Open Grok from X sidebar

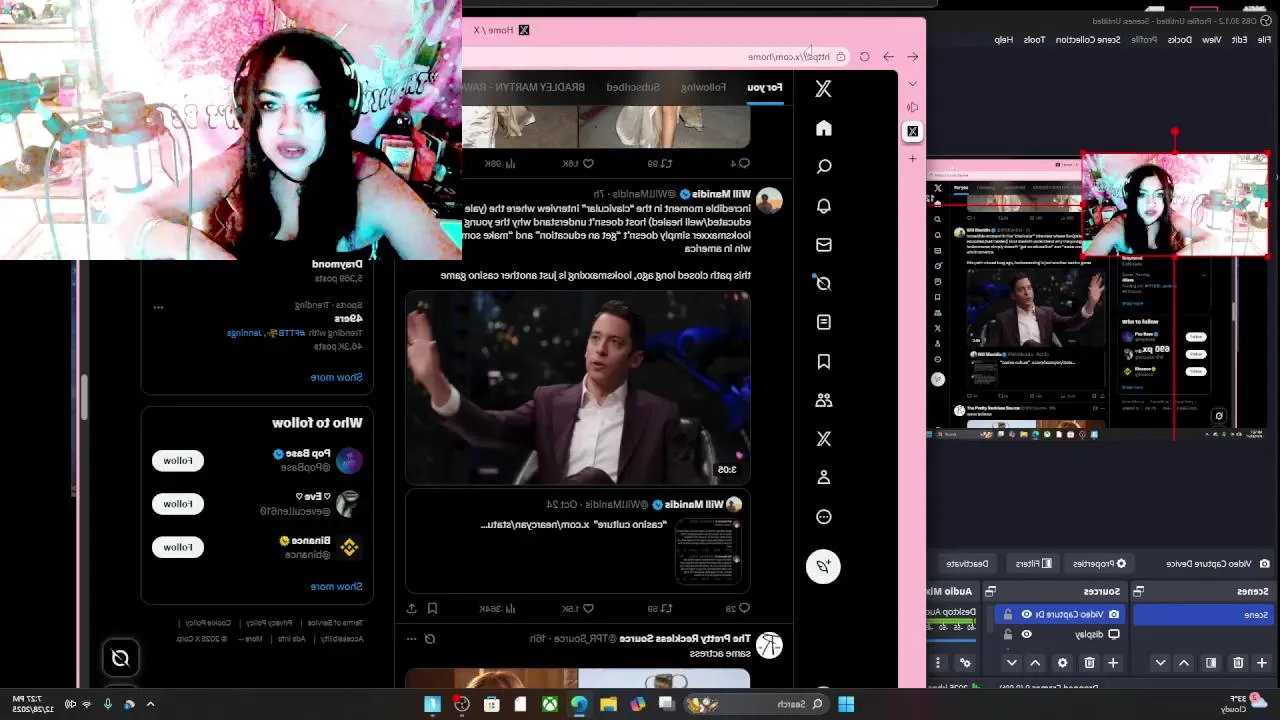tap(823, 283)
